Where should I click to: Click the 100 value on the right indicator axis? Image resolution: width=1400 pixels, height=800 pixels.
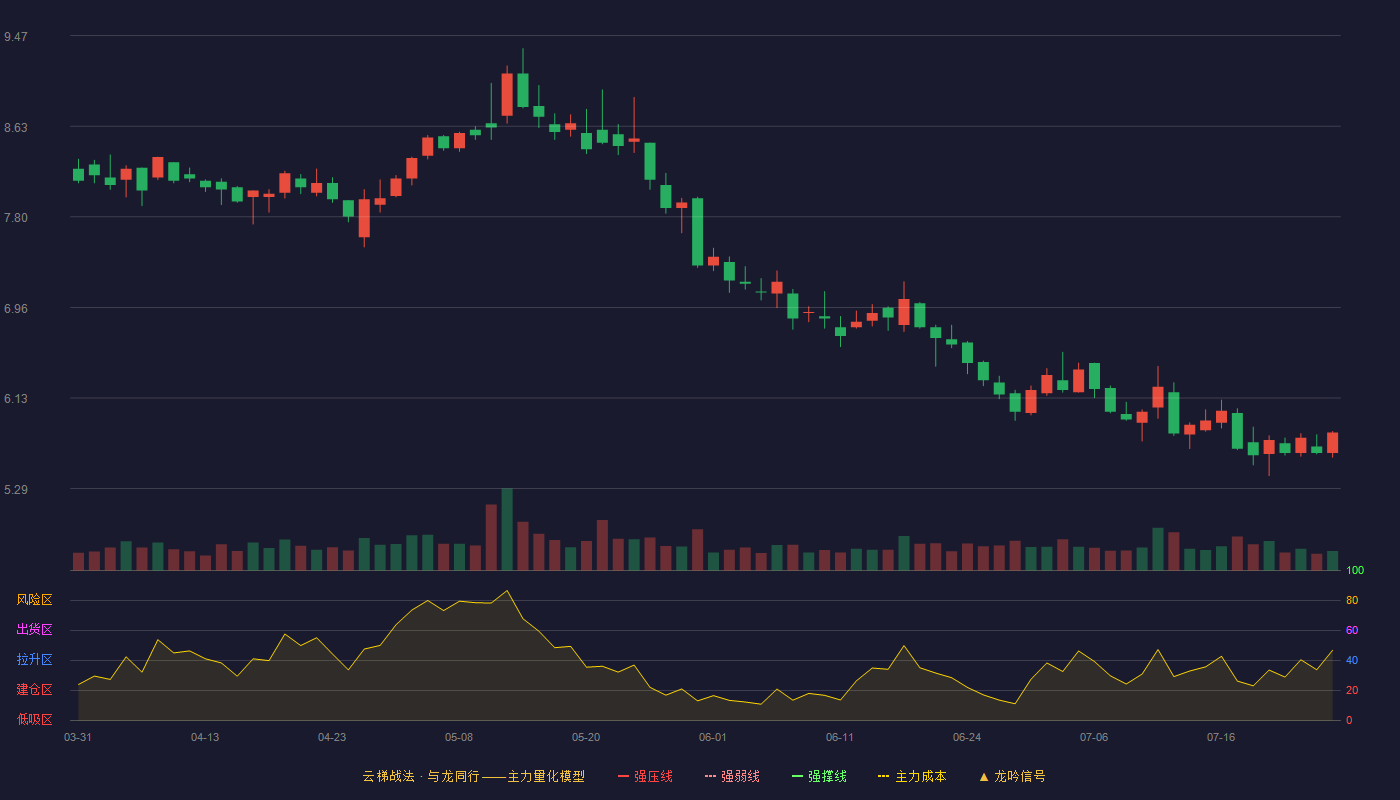coord(1355,570)
